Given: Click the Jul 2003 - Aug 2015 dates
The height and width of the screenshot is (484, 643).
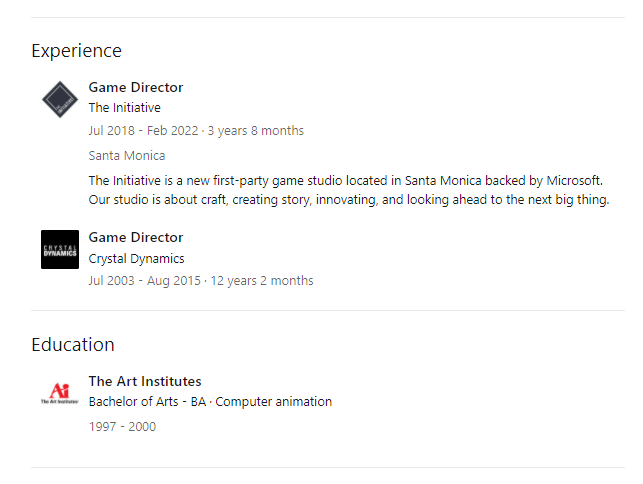Looking at the screenshot, I should [x=143, y=281].
